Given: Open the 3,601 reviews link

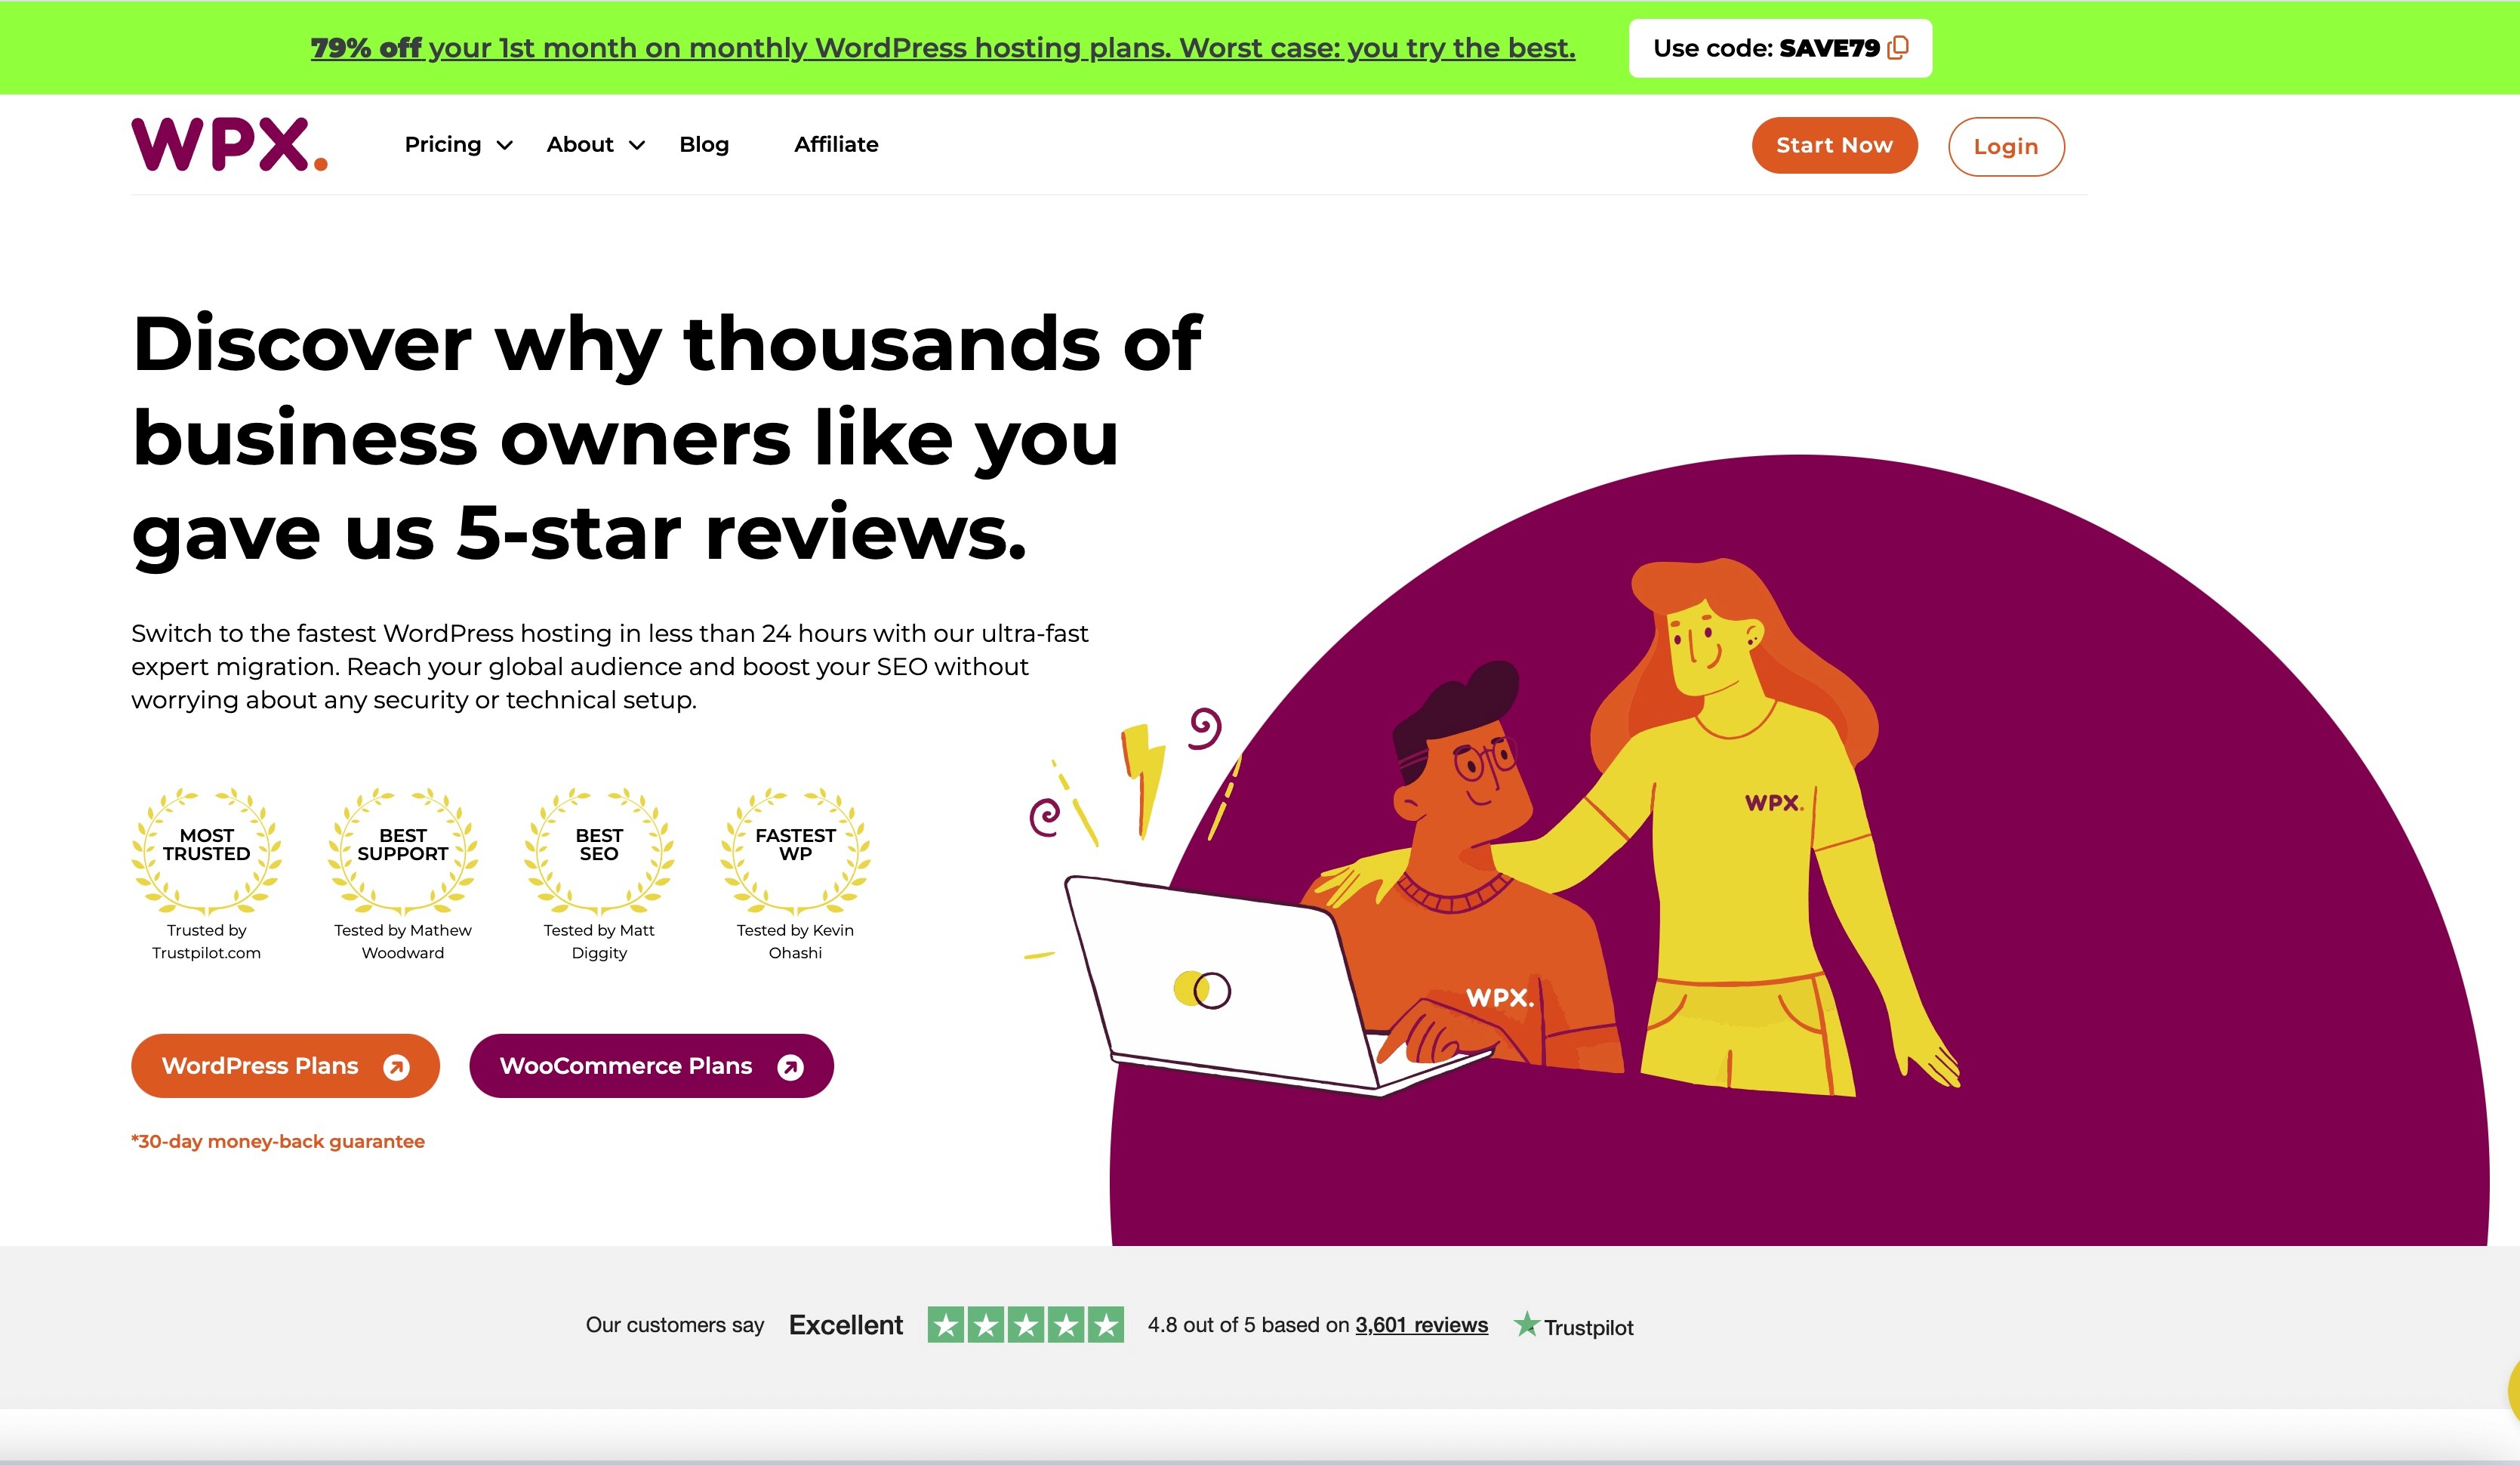Looking at the screenshot, I should coord(1421,1325).
